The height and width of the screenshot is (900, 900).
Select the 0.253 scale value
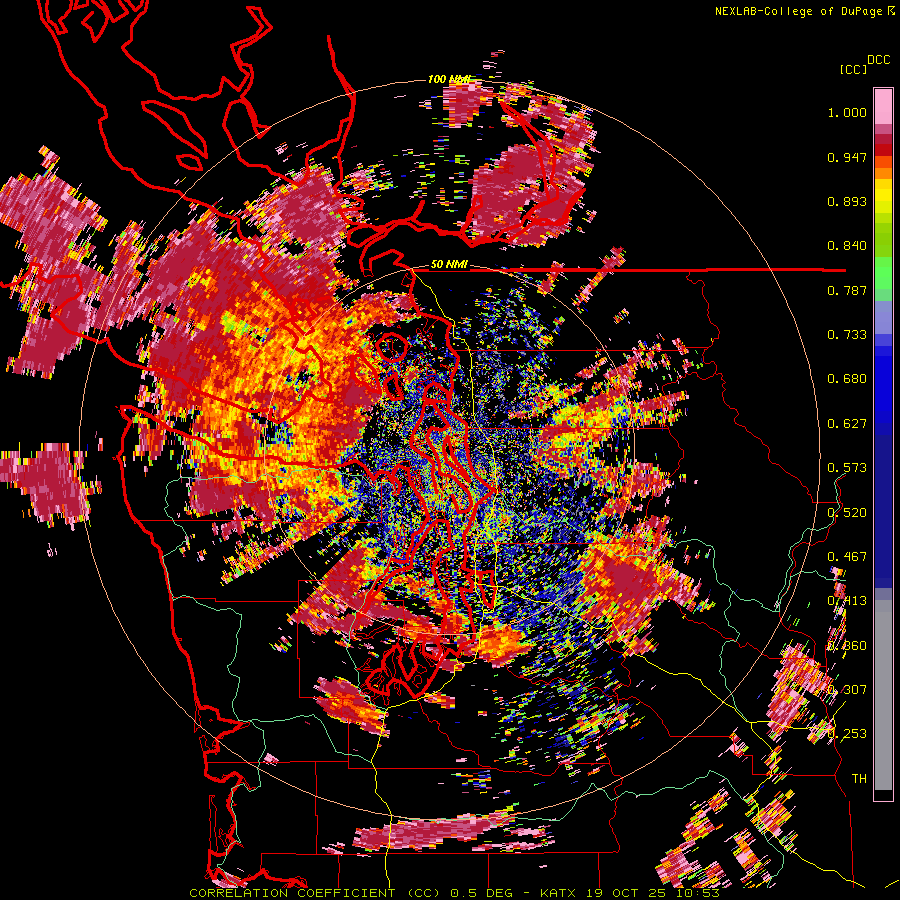(x=847, y=734)
